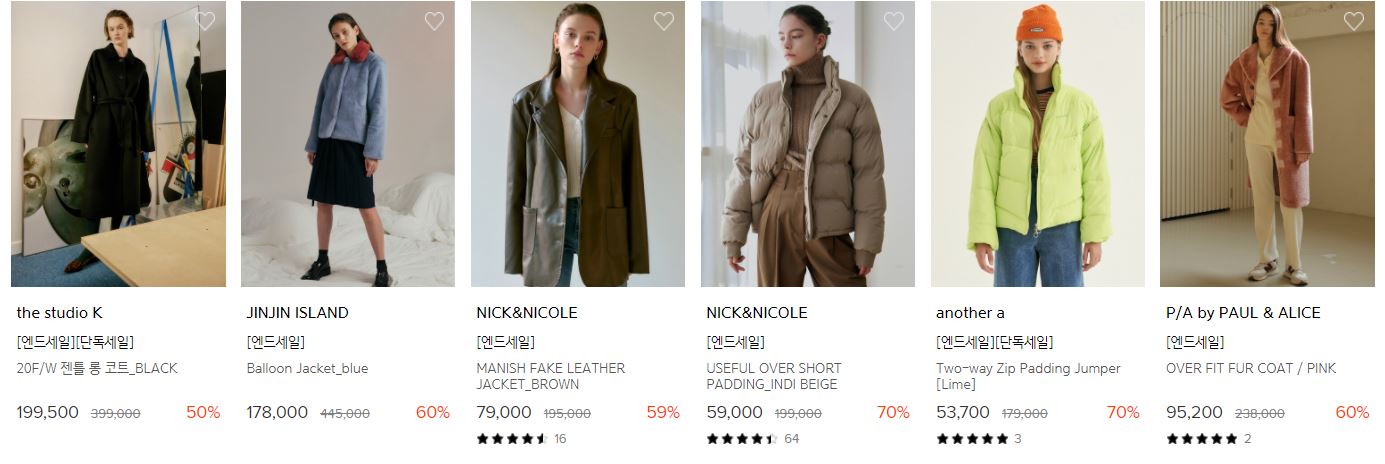Open OVER FIT FUR COAT / PINK title

coord(1251,368)
